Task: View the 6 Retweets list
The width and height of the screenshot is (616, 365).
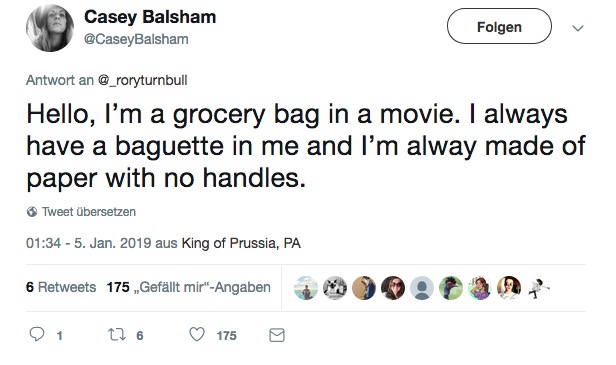Action: tap(61, 287)
